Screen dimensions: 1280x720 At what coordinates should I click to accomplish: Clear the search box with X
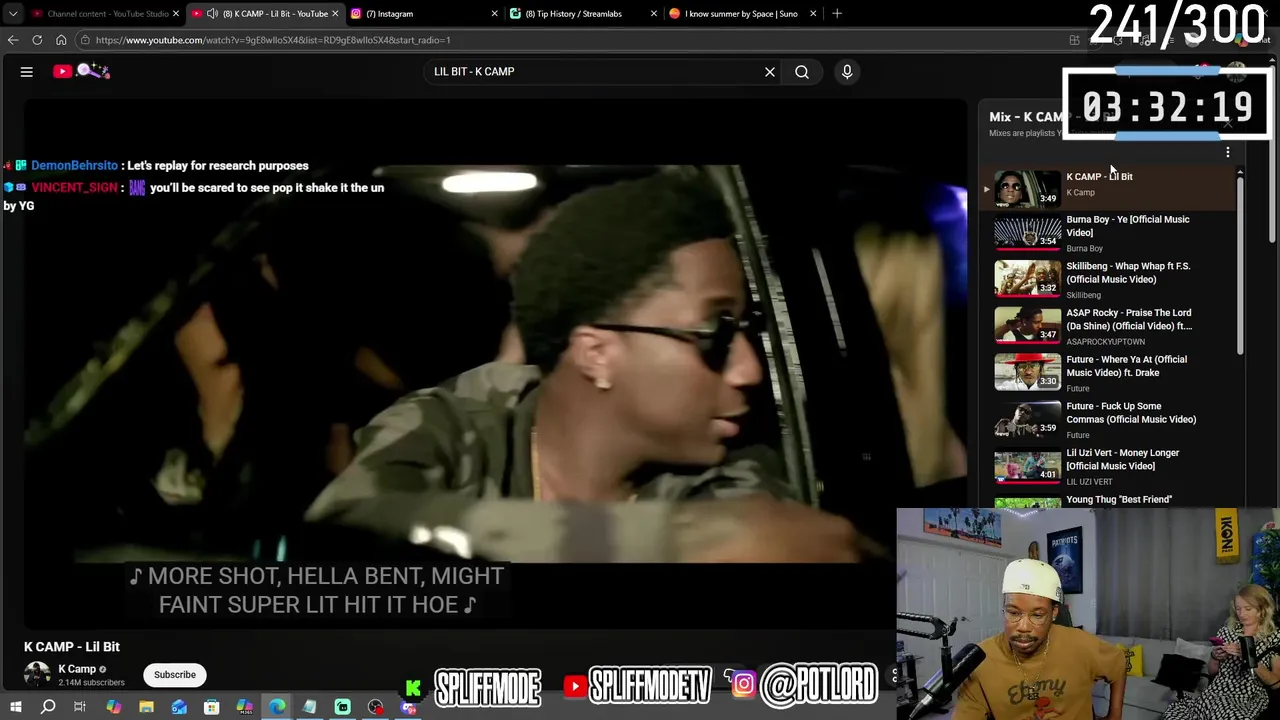pyautogui.click(x=770, y=72)
